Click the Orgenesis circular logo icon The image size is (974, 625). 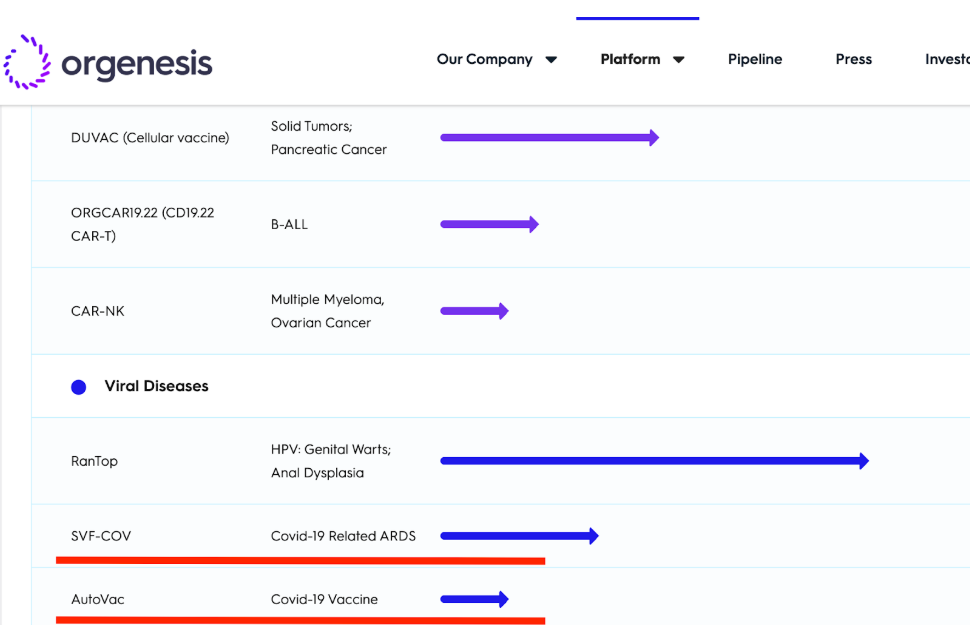coord(27,62)
